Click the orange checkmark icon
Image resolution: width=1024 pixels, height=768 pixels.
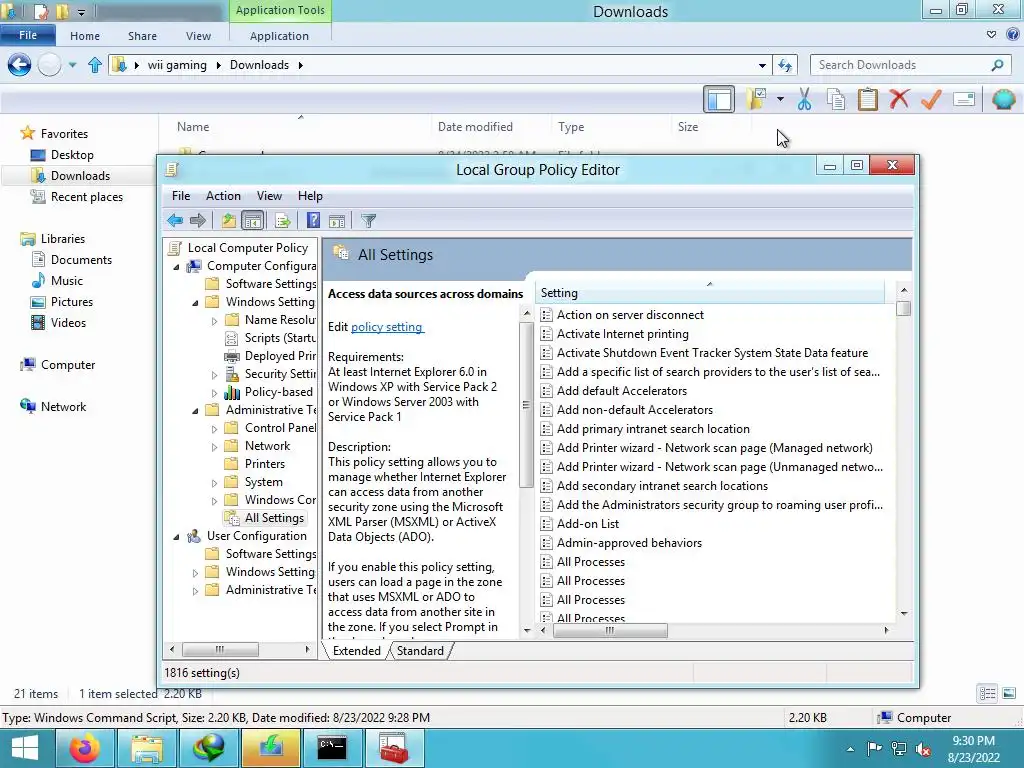[x=931, y=99]
